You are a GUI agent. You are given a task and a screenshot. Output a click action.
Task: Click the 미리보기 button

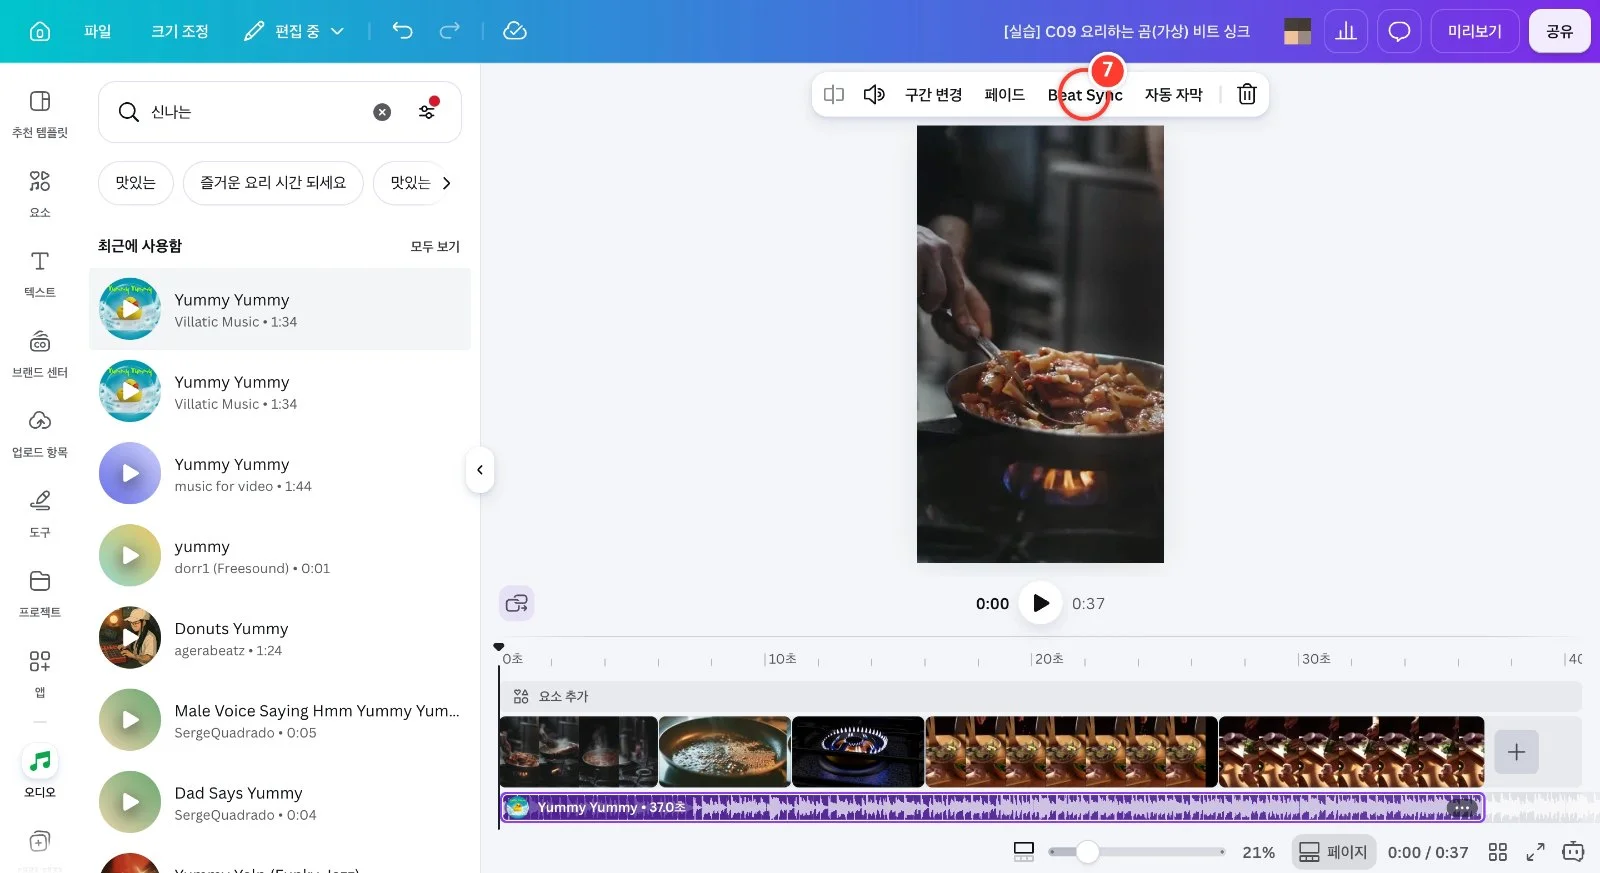(x=1475, y=31)
